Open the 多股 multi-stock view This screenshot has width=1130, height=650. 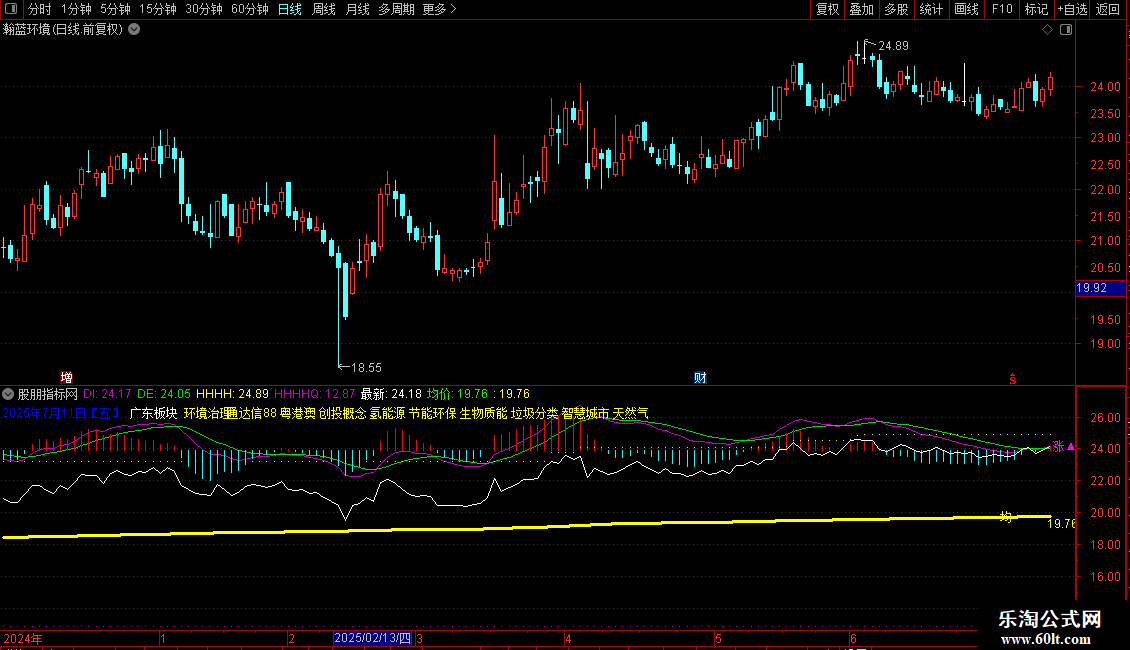(x=896, y=9)
